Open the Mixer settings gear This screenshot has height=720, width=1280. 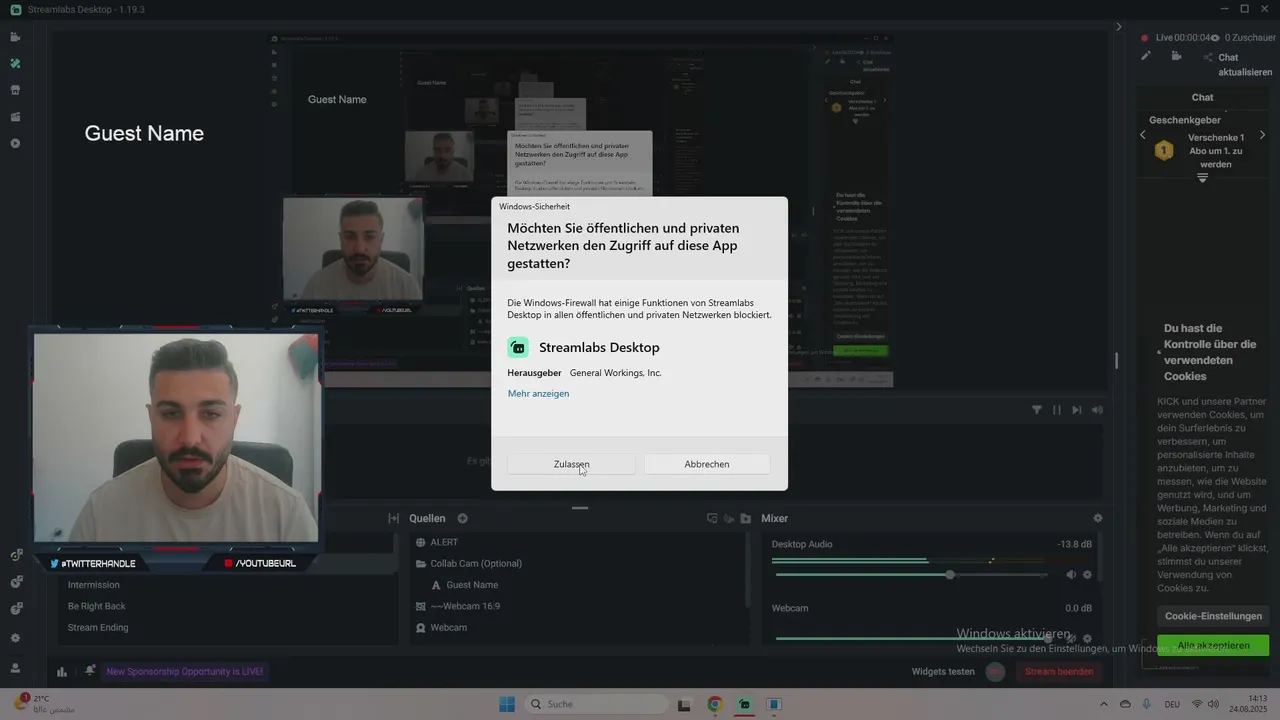(1098, 518)
